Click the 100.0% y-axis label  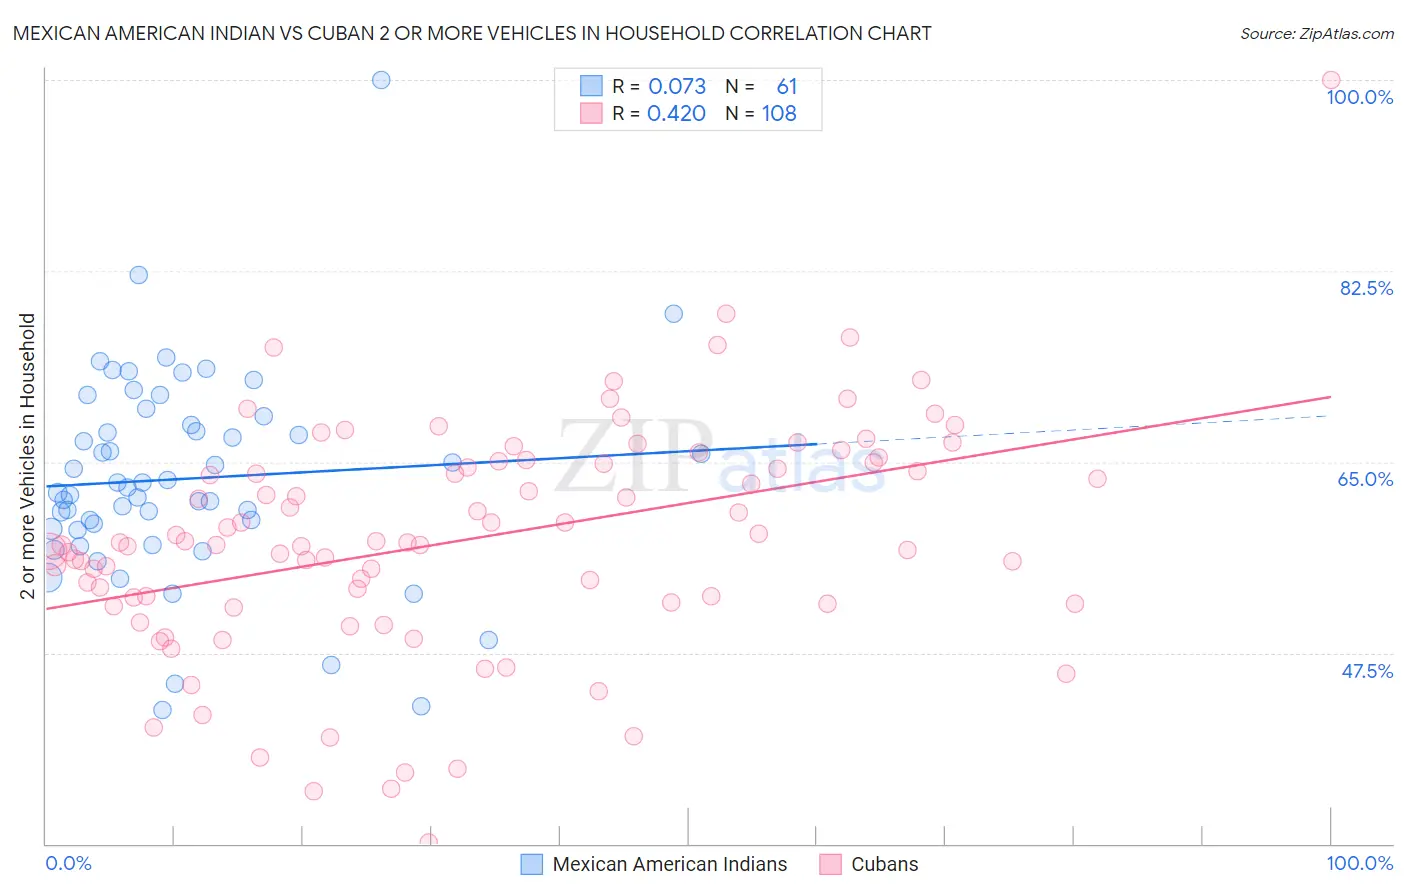pos(1360,97)
